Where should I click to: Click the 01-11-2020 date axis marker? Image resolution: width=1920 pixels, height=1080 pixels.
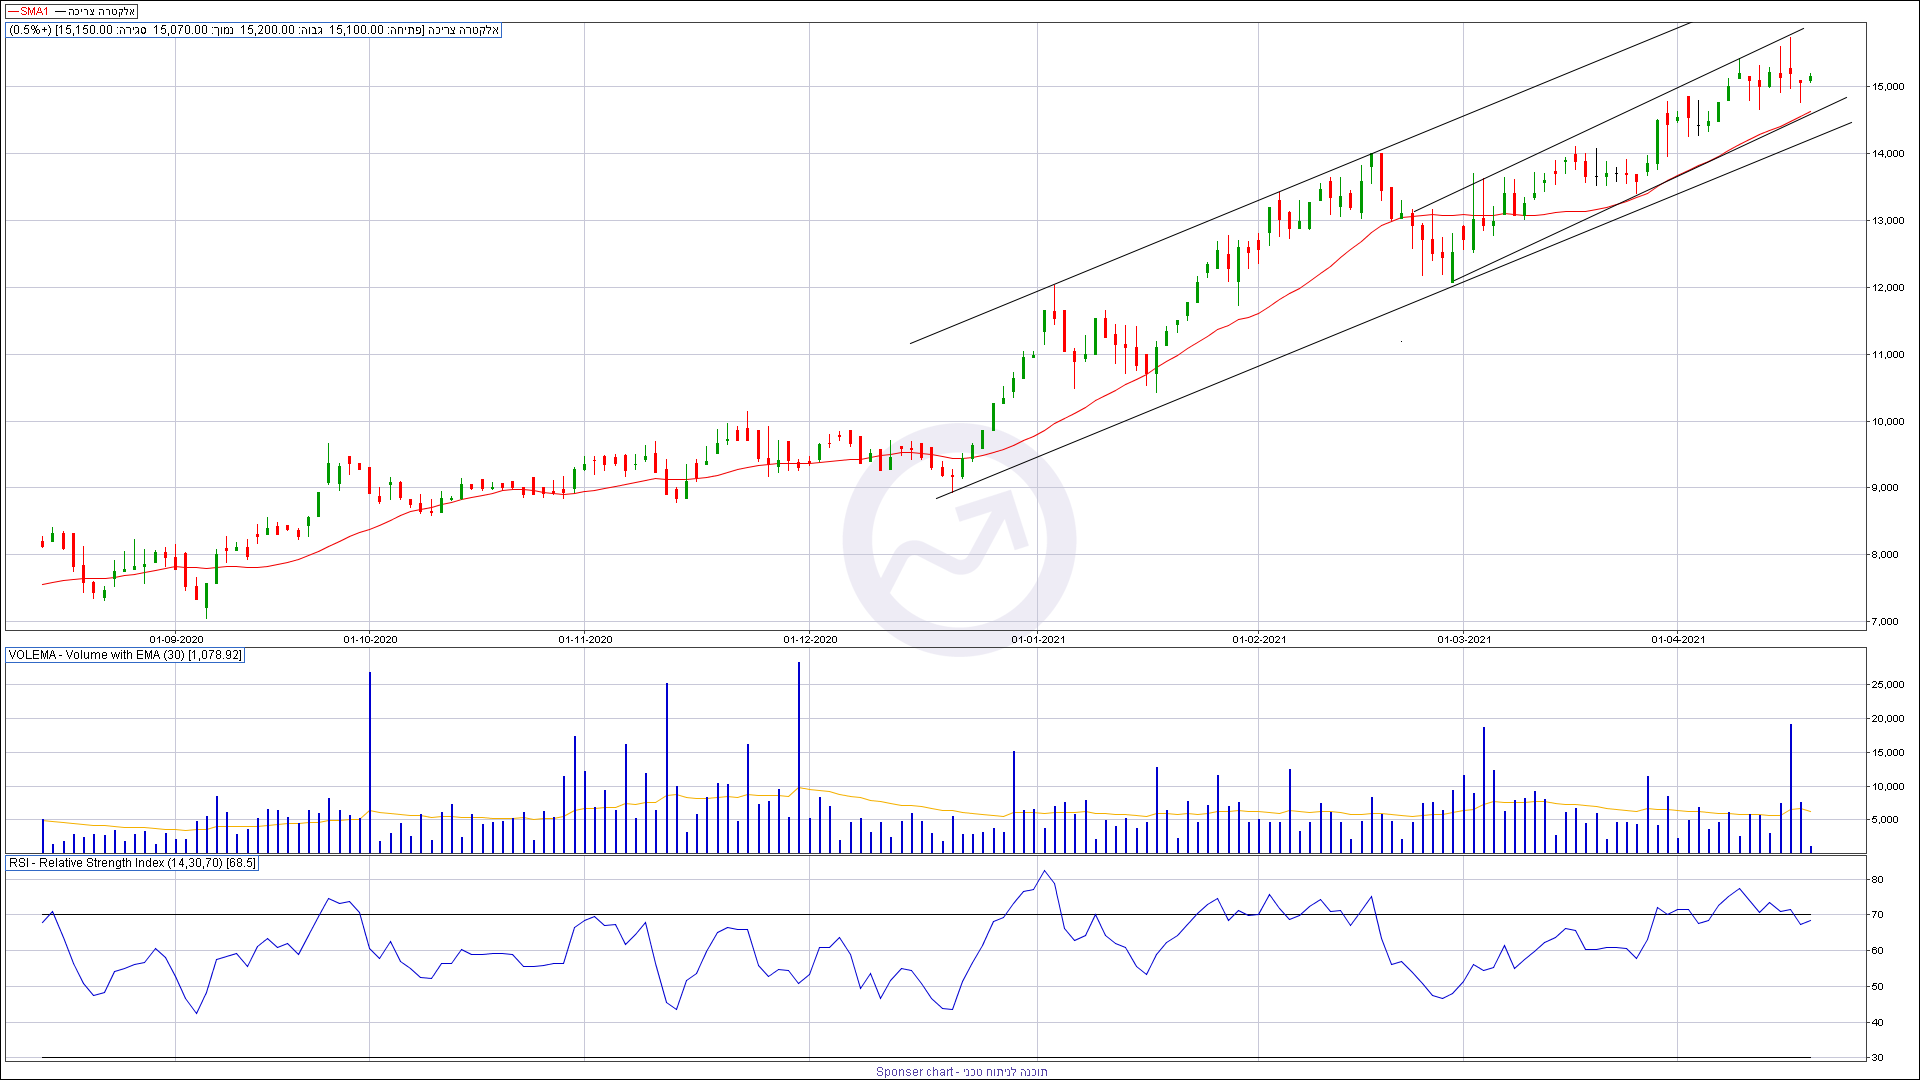point(585,639)
